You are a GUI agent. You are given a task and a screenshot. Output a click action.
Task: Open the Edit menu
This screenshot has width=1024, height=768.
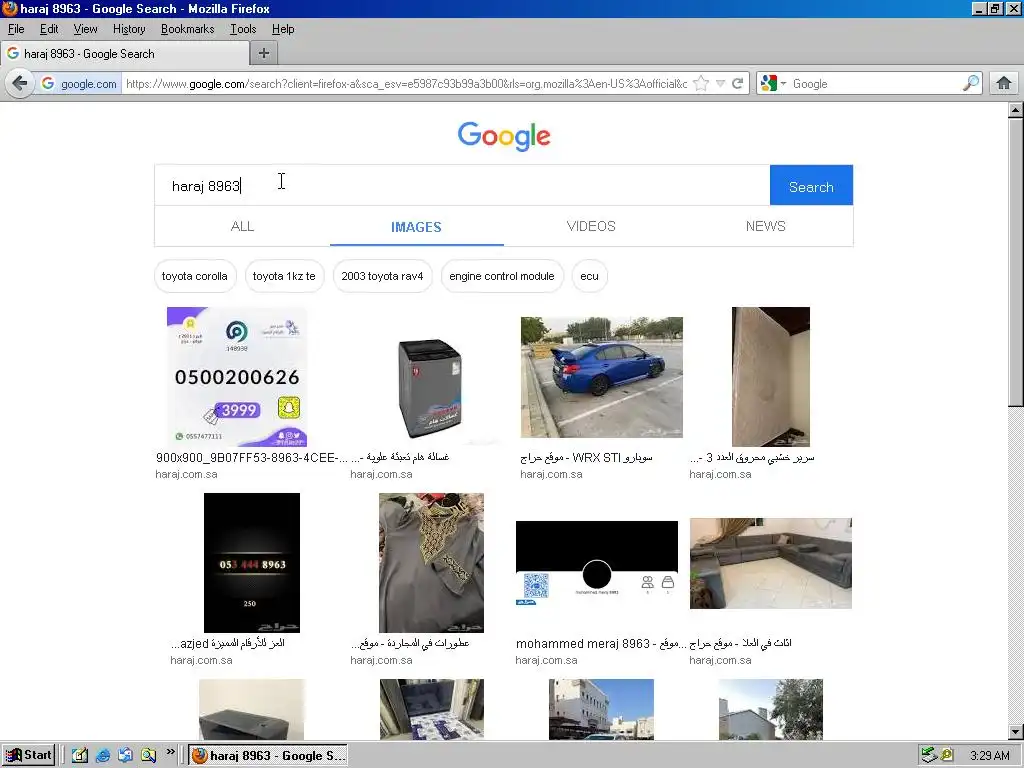tap(49, 29)
